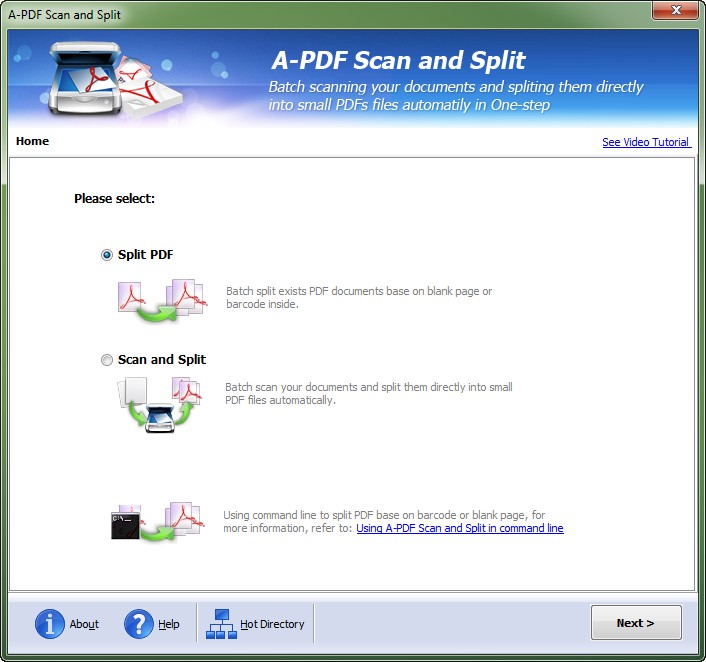The width and height of the screenshot is (706, 662).
Task: Click the Split PDF illustration icon
Action: (x=162, y=299)
